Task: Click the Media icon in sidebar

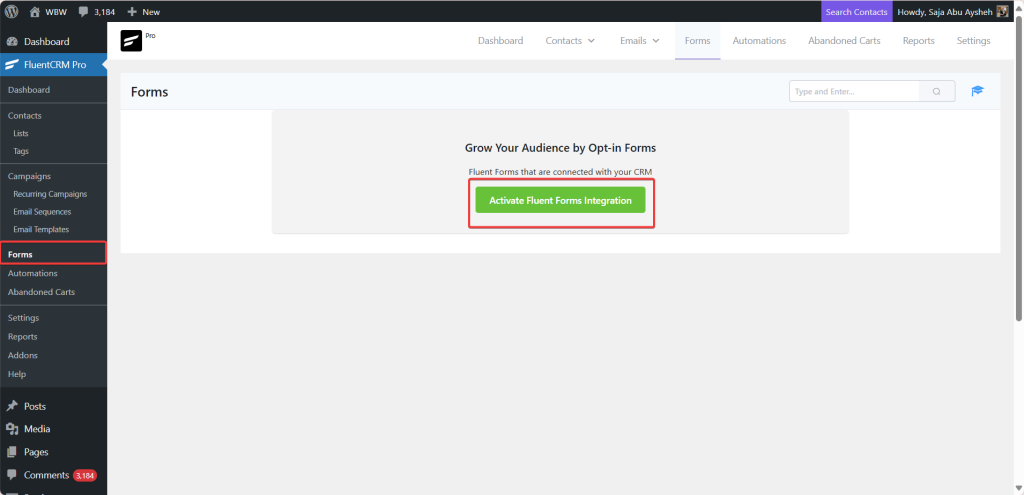Action: click(12, 429)
